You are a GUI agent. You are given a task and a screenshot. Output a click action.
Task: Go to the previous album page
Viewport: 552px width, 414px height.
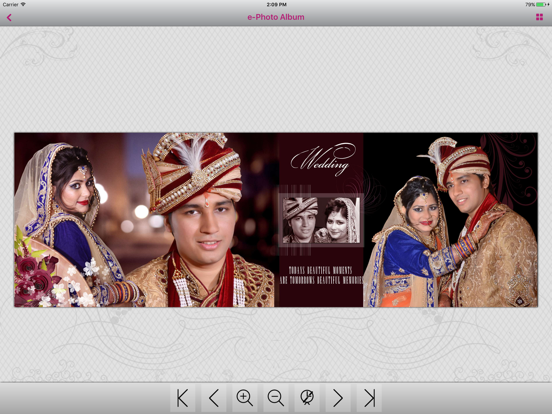click(x=214, y=398)
